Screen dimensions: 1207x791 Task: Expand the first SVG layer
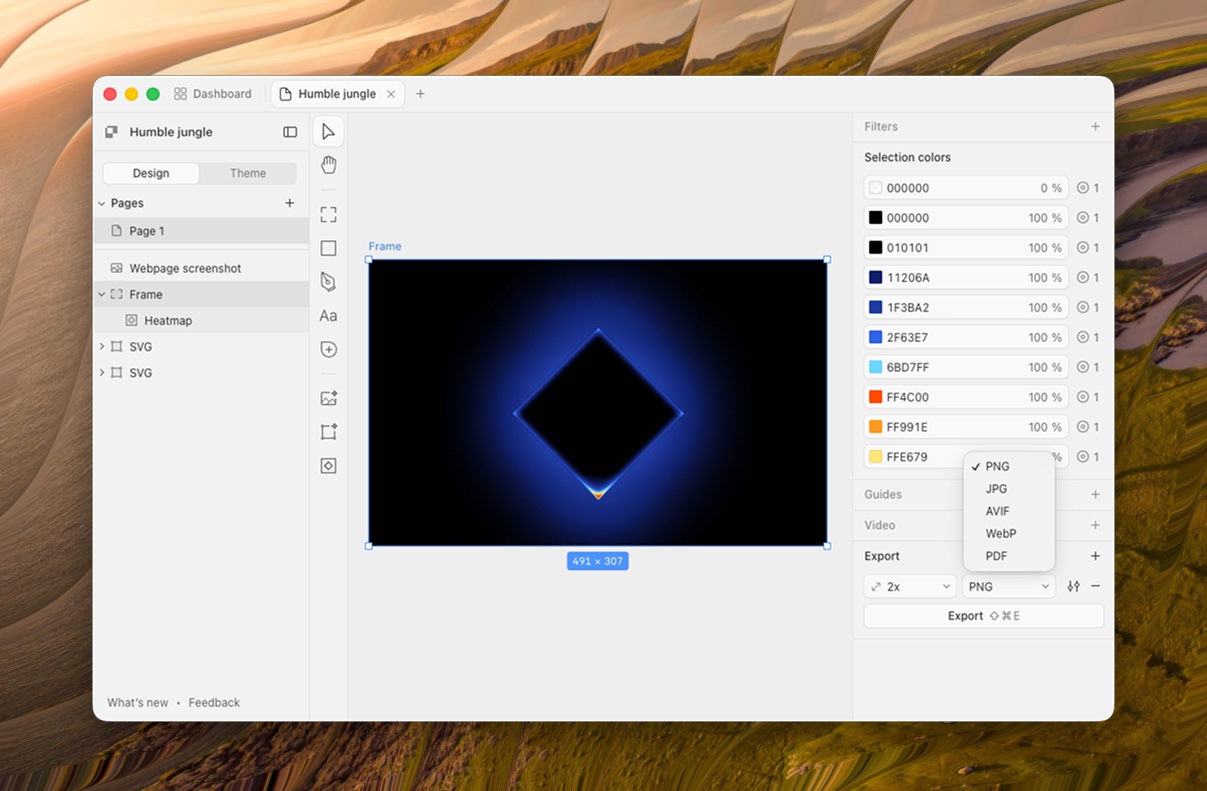(101, 347)
